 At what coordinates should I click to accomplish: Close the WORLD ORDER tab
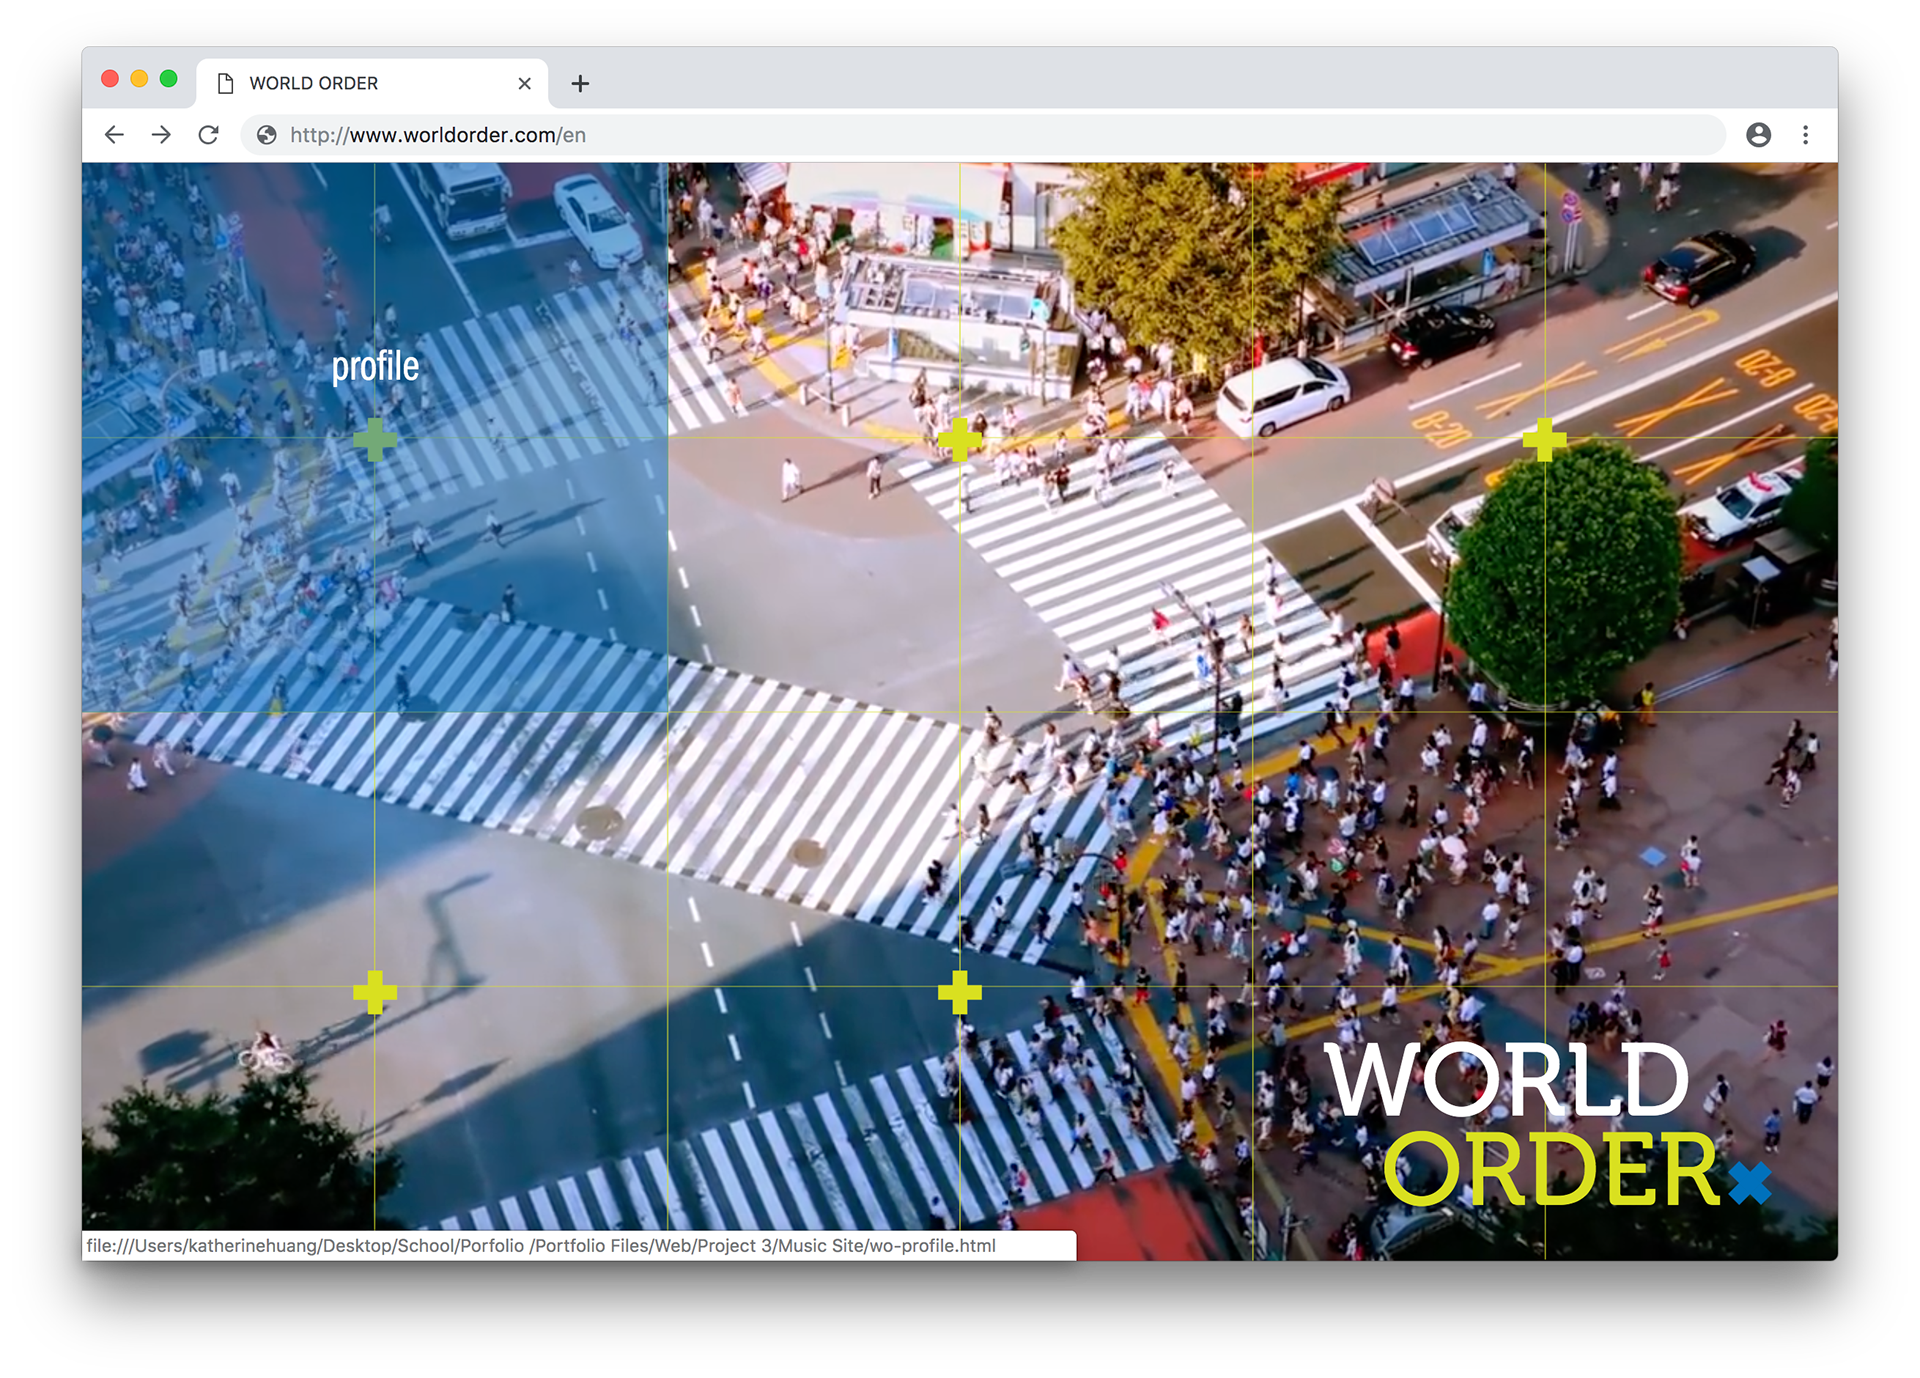[524, 84]
